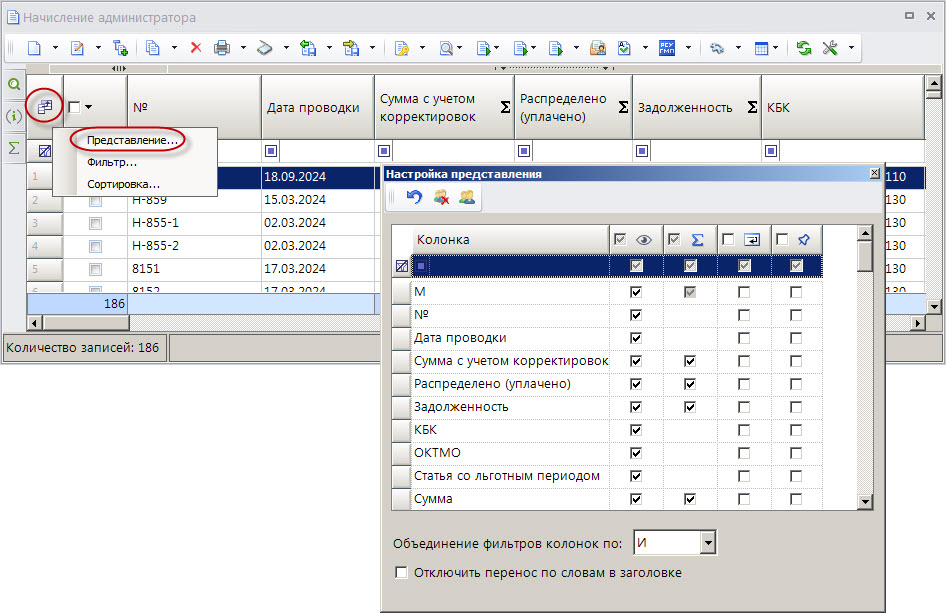Open dropdown arrow next to copy documents icon
This screenshot has height=613, width=946.
pyautogui.click(x=174, y=48)
